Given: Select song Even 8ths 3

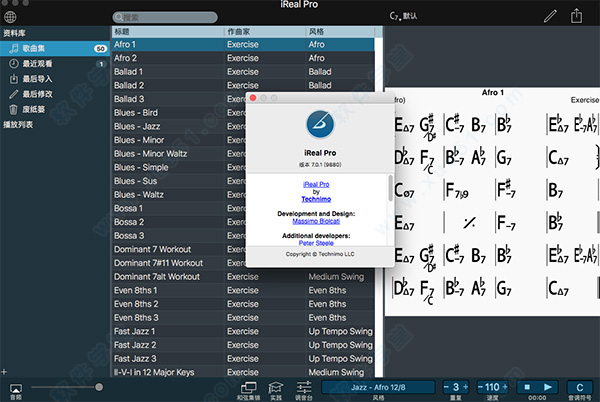Looking at the screenshot, I should pyautogui.click(x=243, y=318).
